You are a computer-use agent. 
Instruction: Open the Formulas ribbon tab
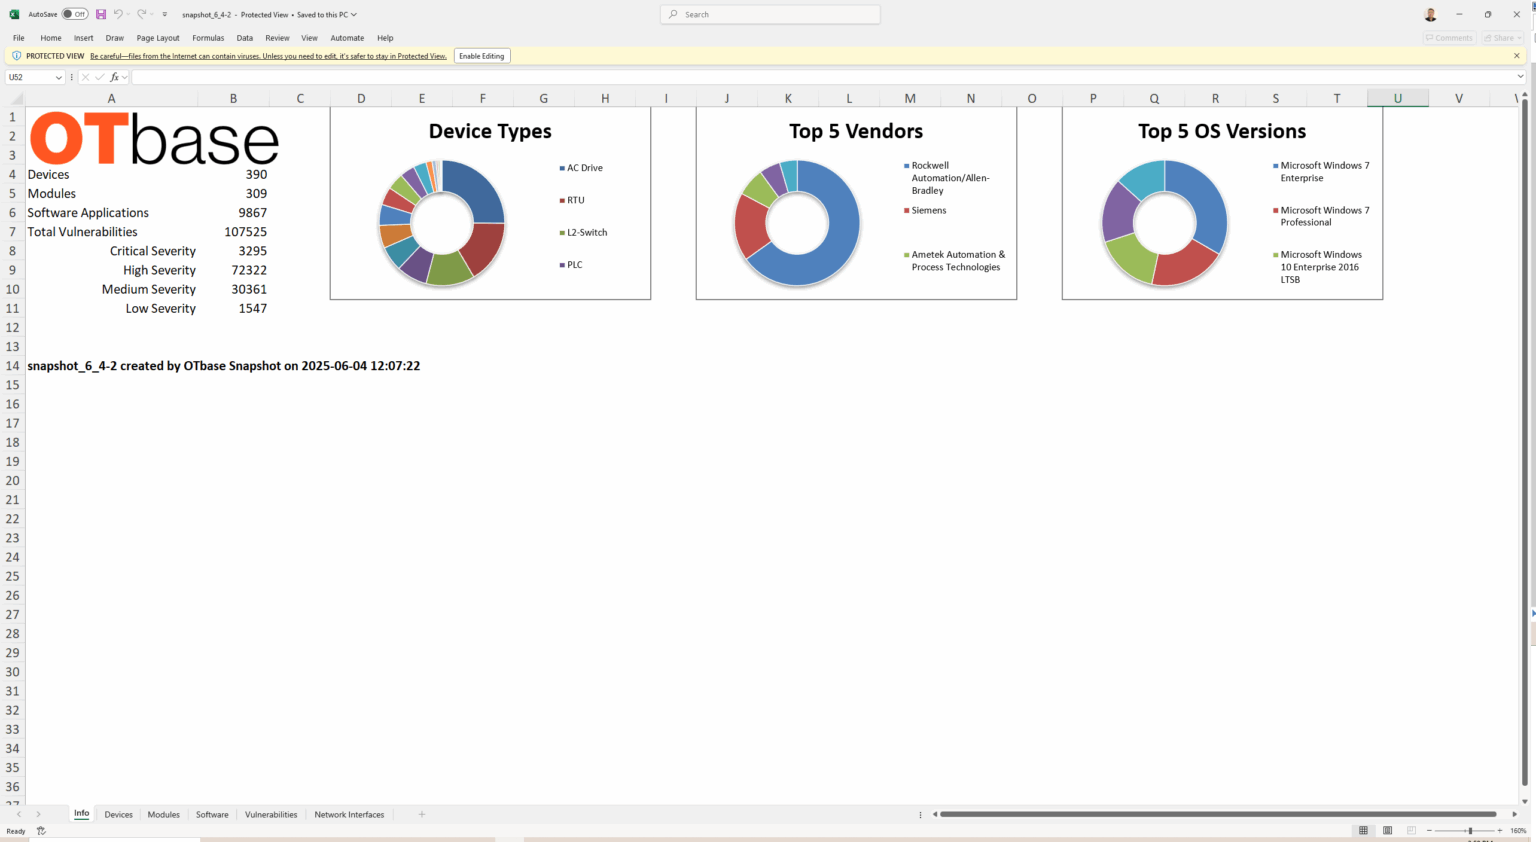[208, 38]
